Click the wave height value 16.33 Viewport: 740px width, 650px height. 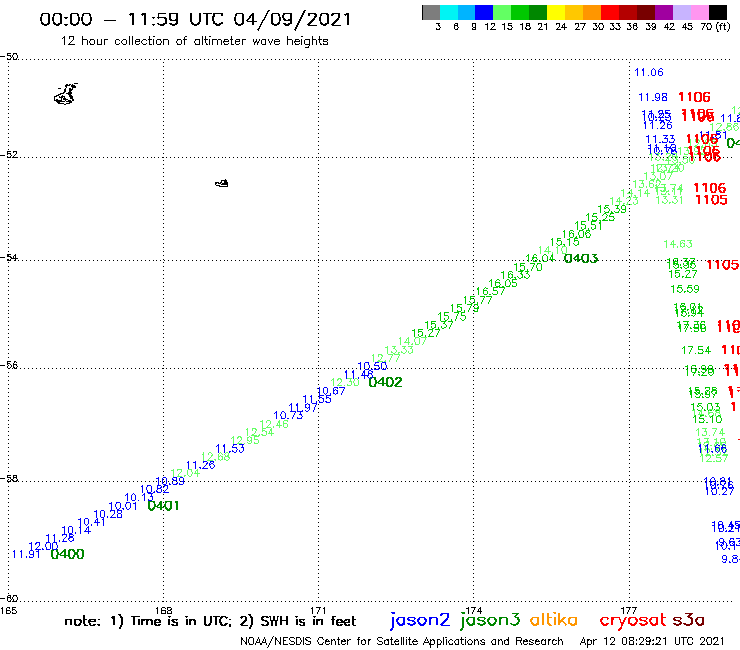(x=515, y=275)
